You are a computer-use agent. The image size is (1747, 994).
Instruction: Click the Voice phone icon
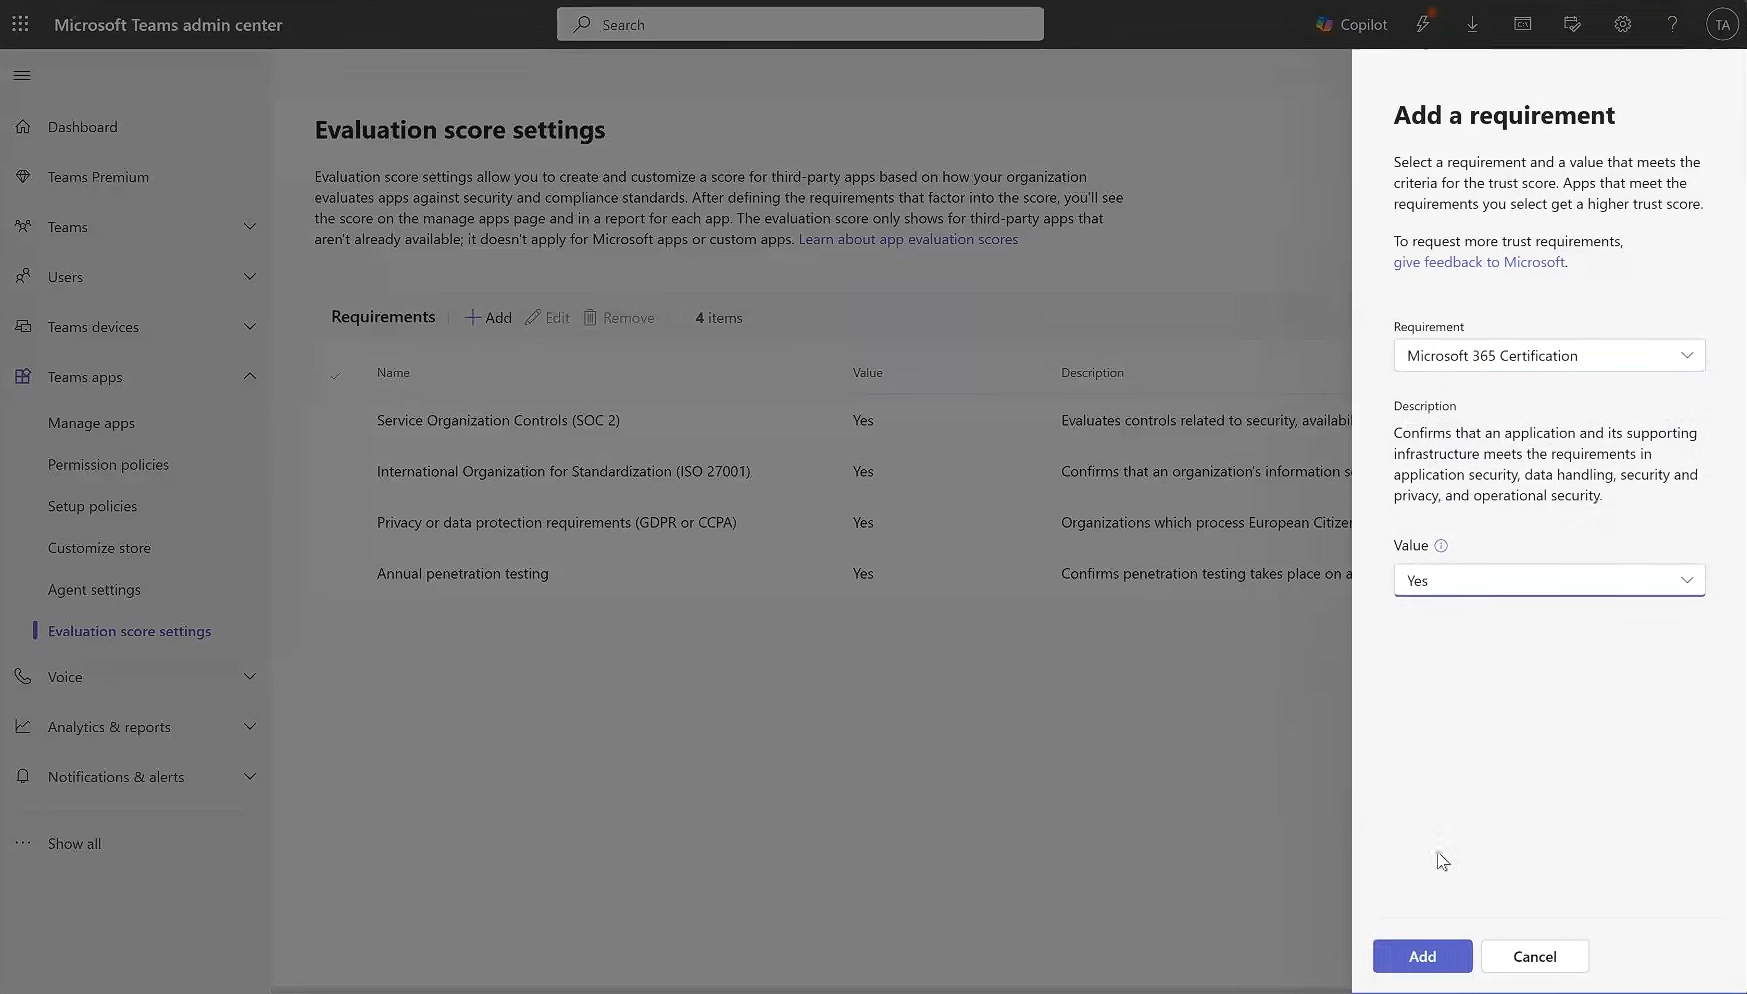(23, 676)
